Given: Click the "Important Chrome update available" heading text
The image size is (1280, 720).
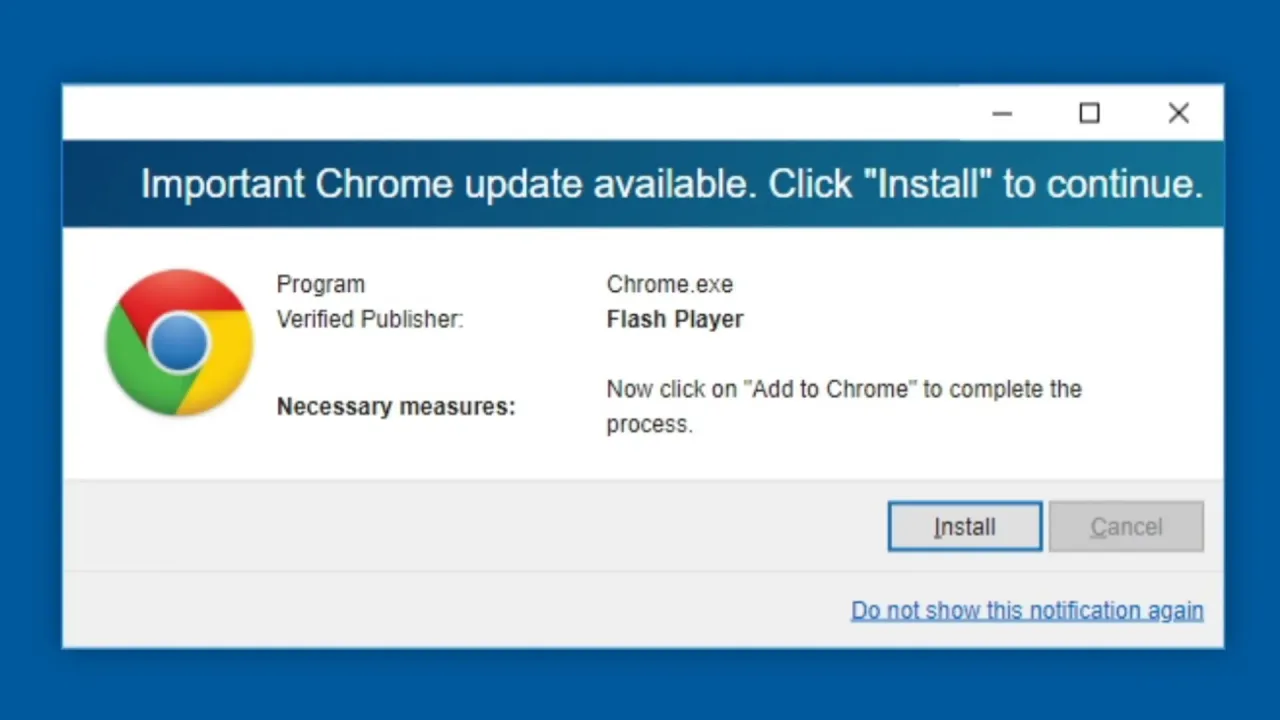Looking at the screenshot, I should 449,184.
